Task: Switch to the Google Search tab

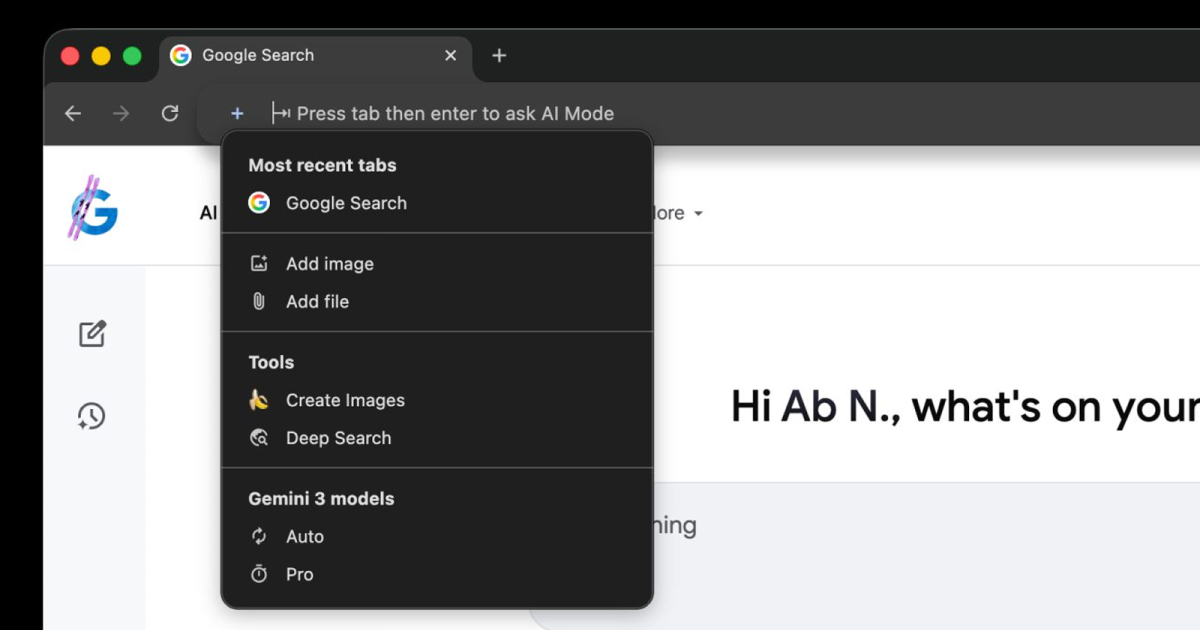Action: pos(258,56)
